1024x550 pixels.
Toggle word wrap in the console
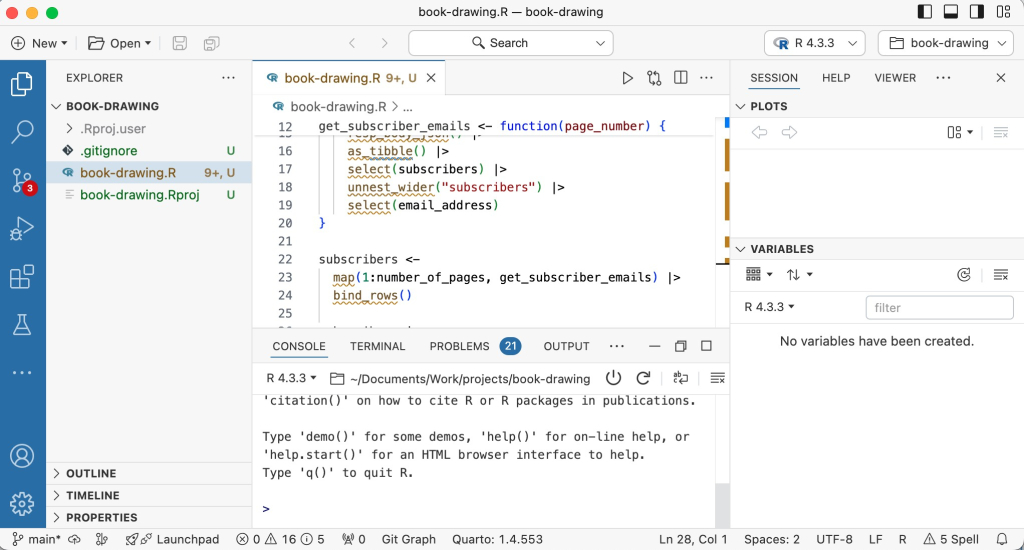click(x=680, y=378)
